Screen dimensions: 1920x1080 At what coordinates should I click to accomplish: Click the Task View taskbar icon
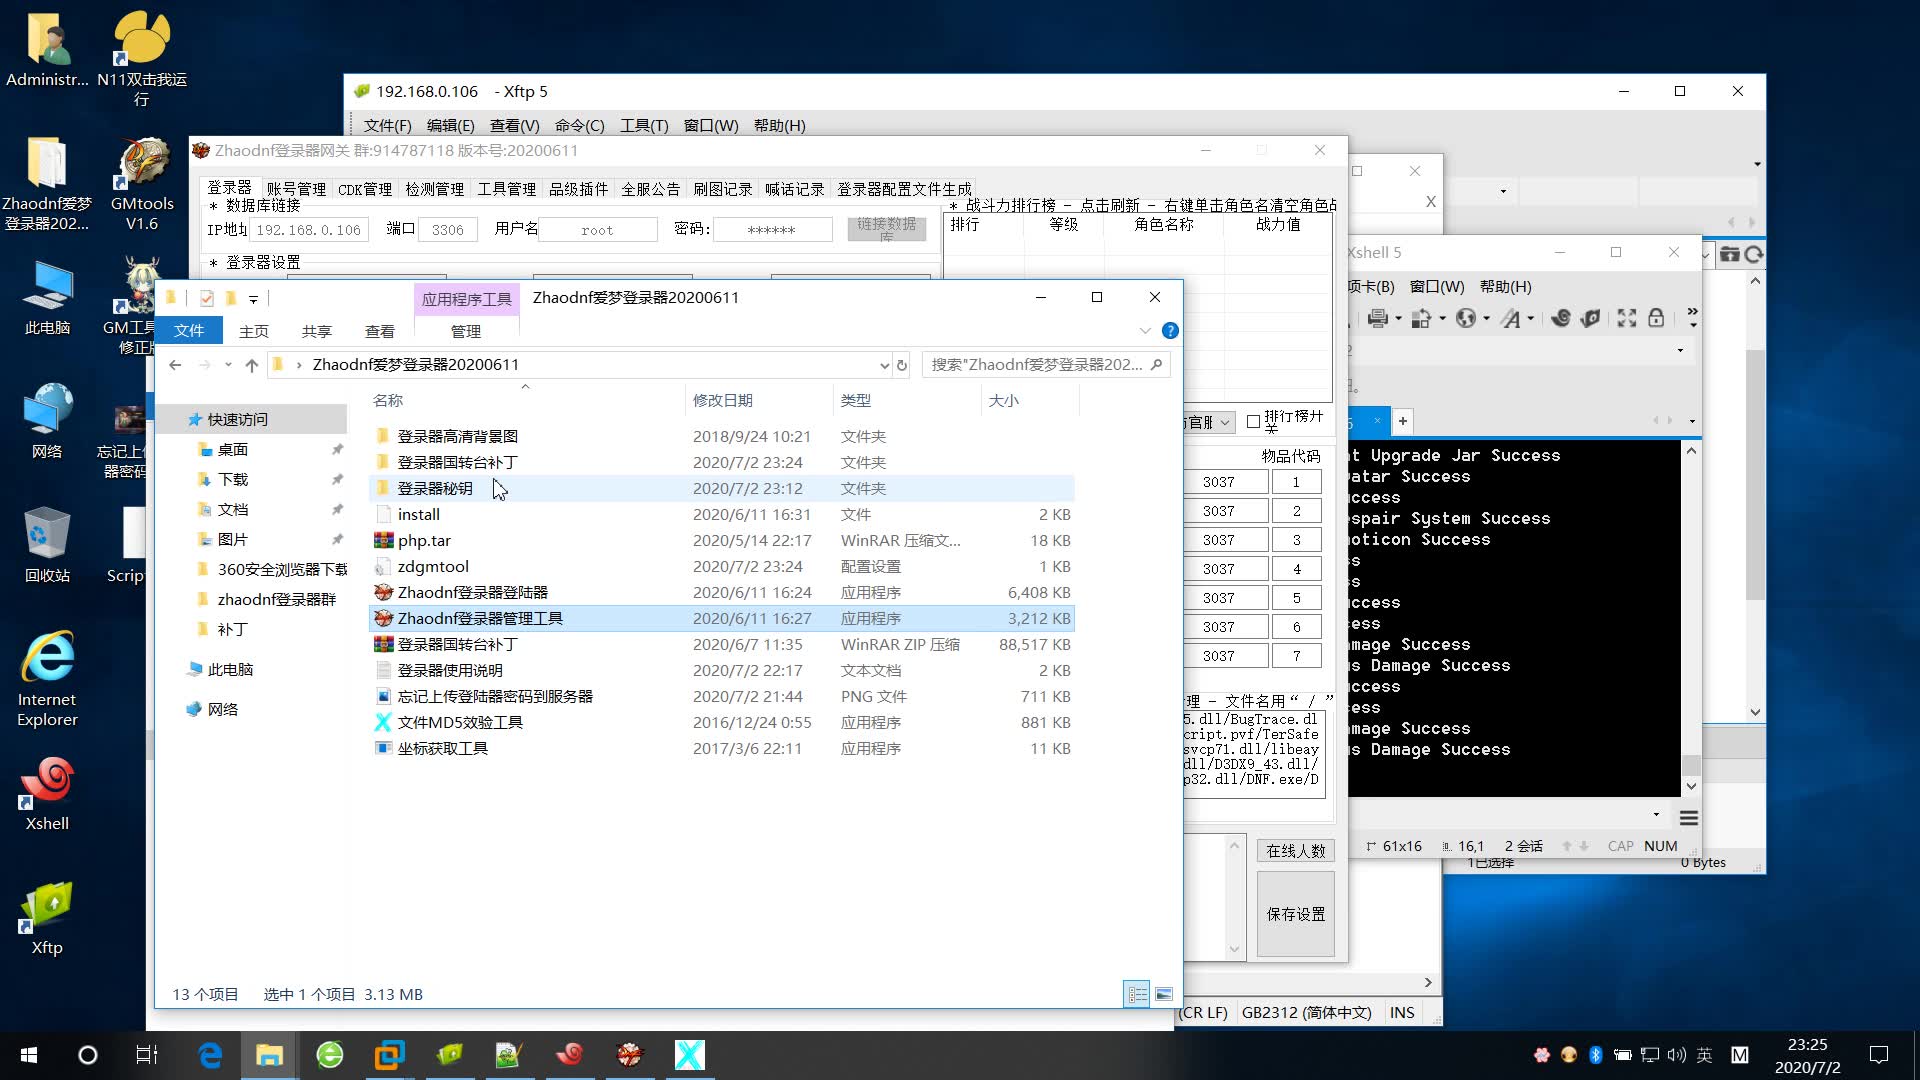(x=147, y=1055)
